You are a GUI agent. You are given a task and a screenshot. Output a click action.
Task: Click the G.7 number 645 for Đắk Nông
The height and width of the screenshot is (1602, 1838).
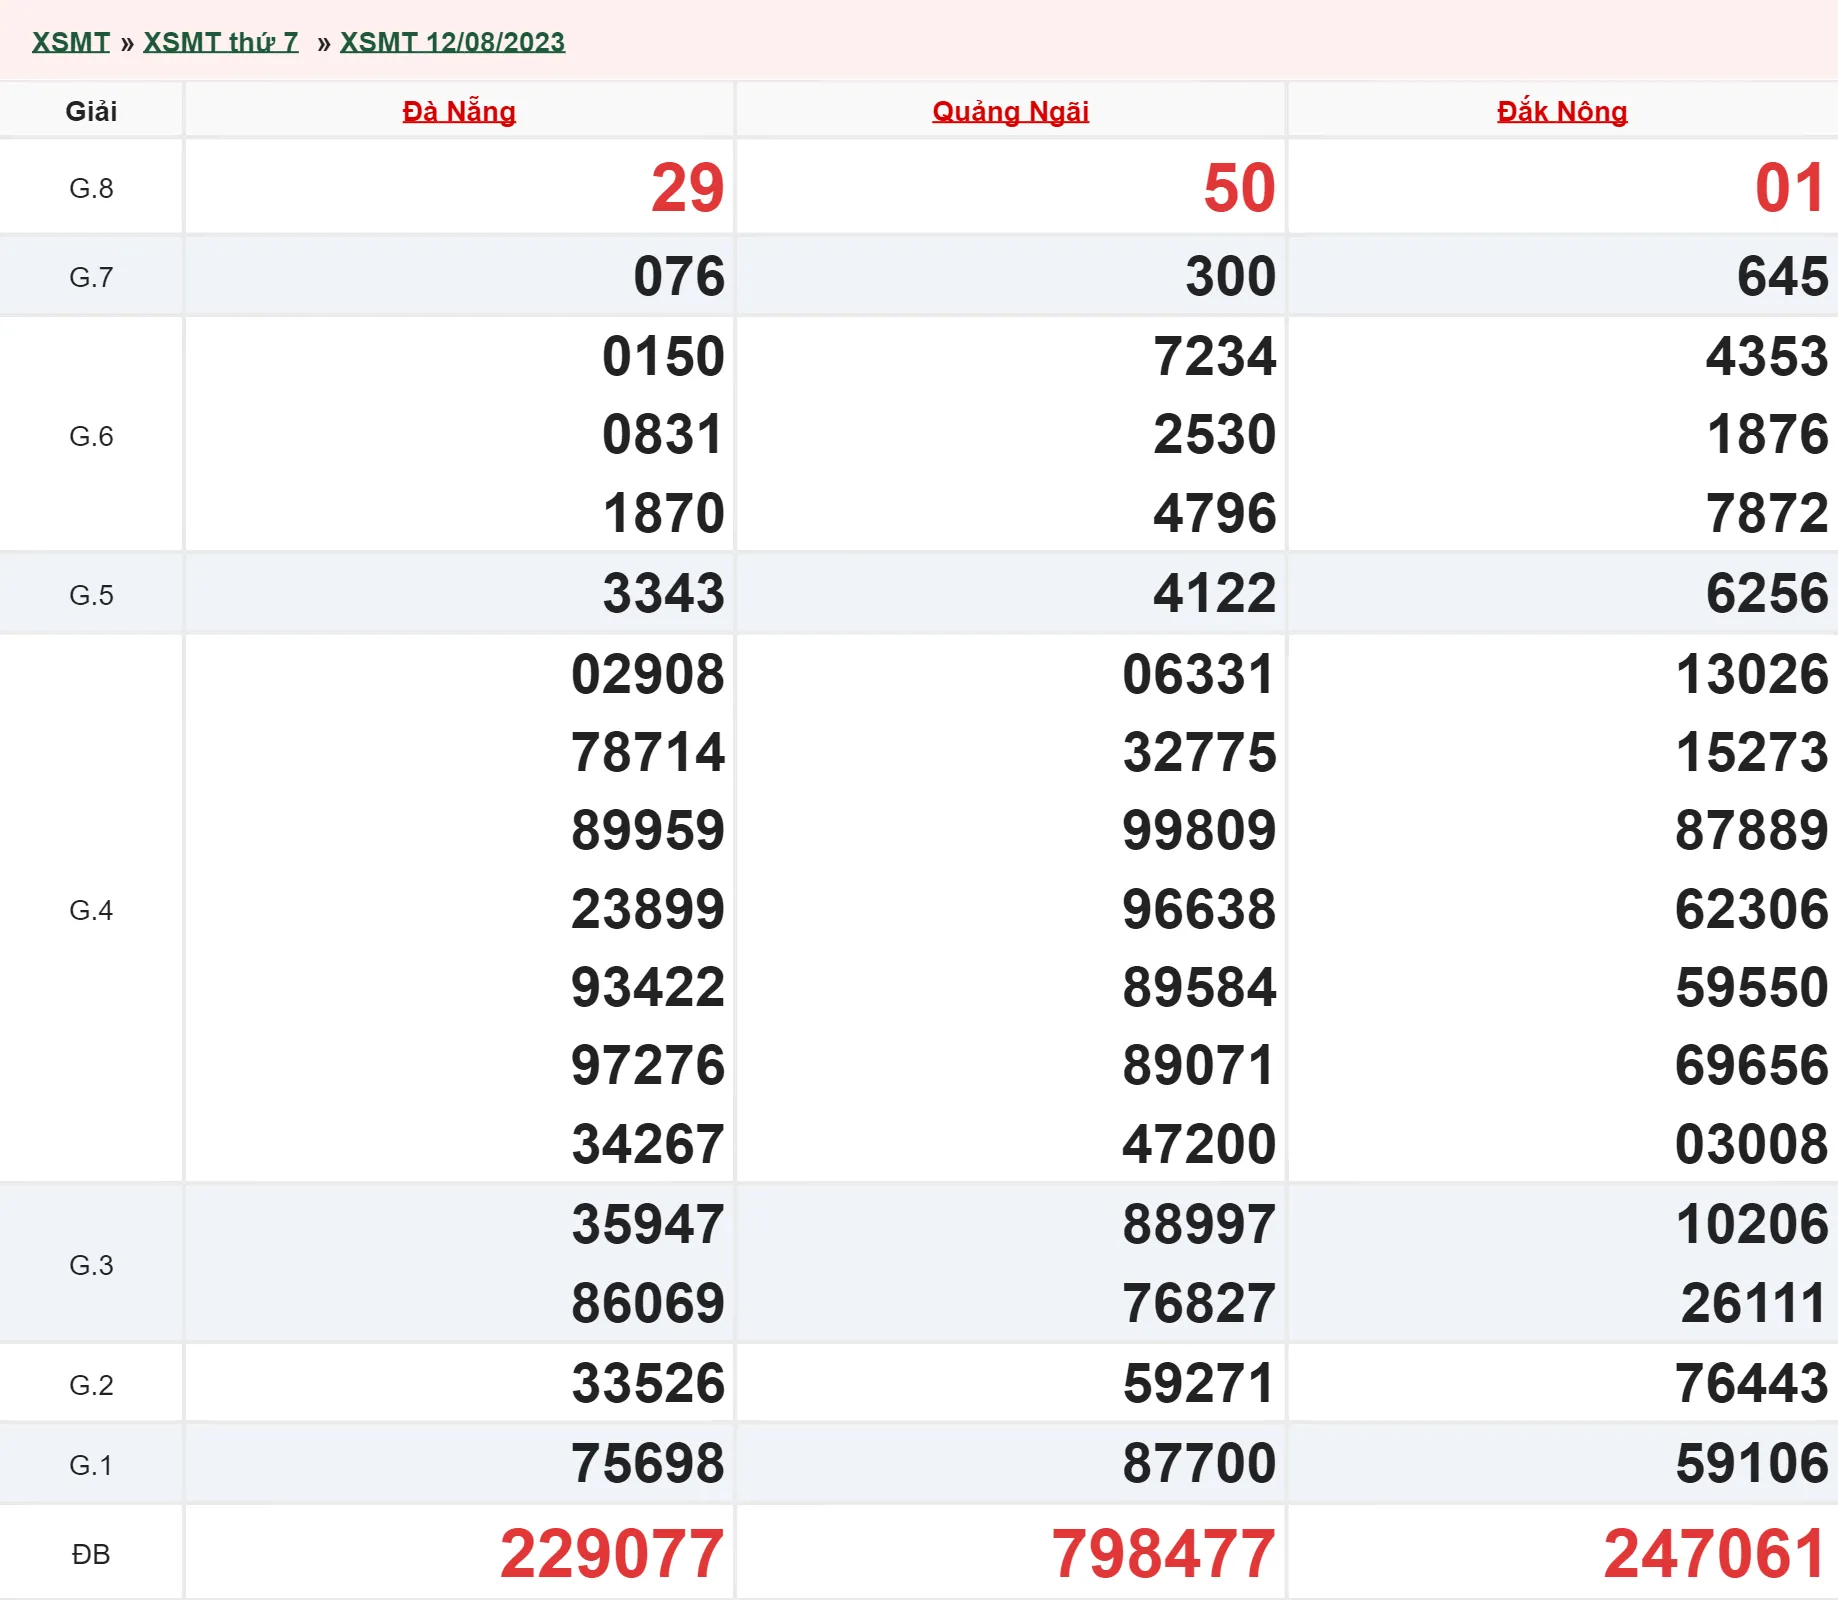[1782, 276]
